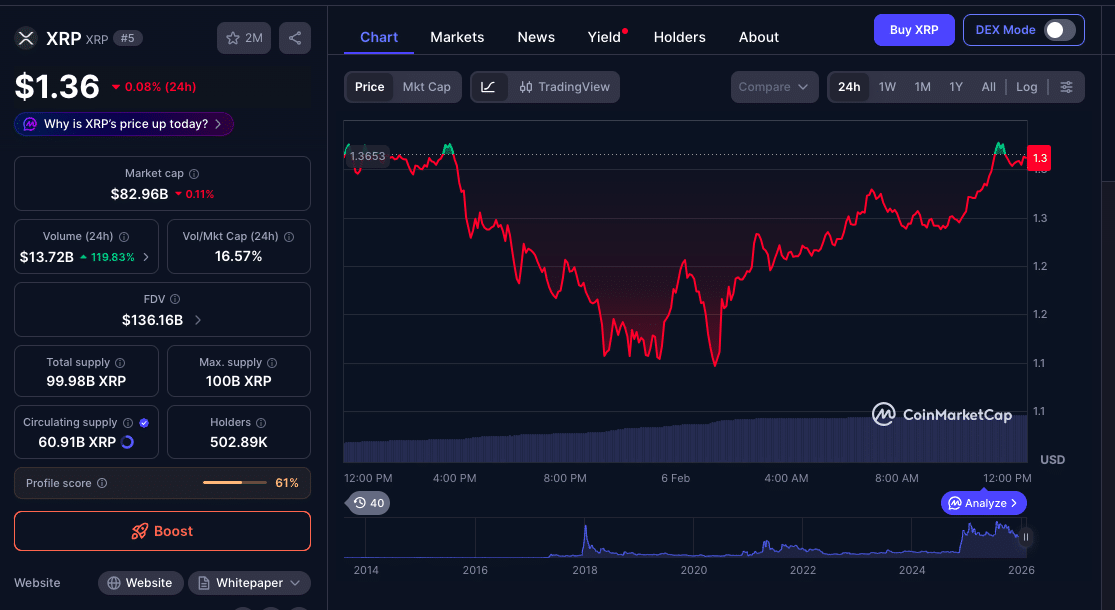1115x610 pixels.
Task: Switch to TradingView candlestick chart
Action: (565, 87)
